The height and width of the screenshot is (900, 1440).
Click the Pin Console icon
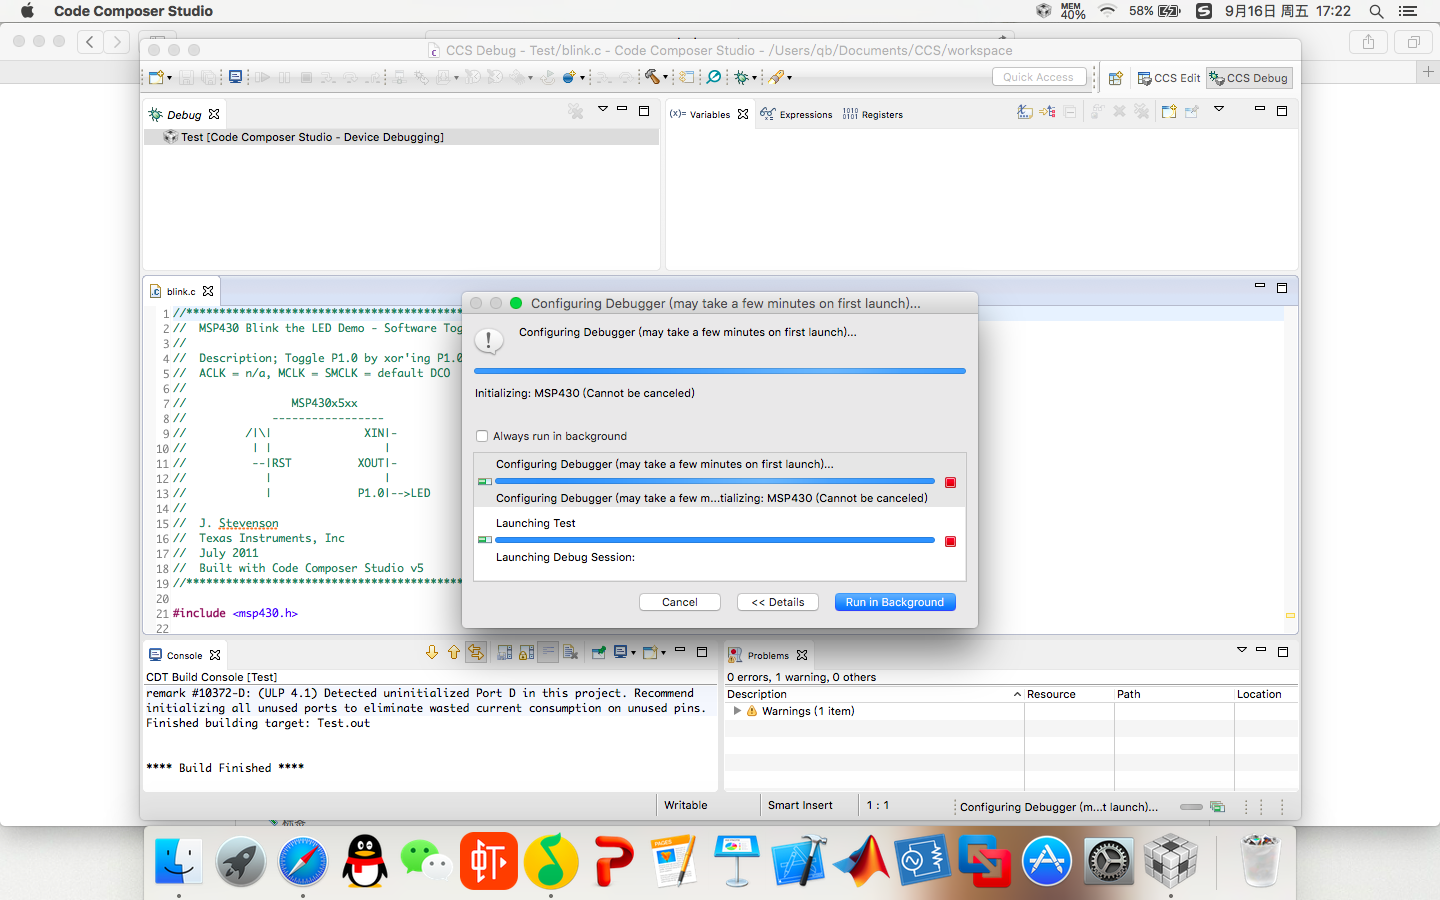(x=598, y=653)
